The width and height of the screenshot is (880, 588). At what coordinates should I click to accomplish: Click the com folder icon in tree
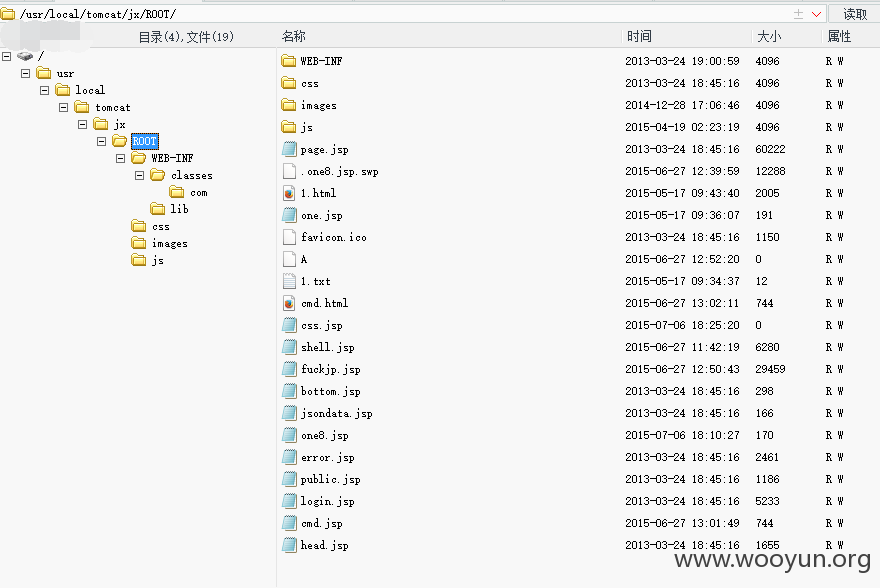click(177, 192)
